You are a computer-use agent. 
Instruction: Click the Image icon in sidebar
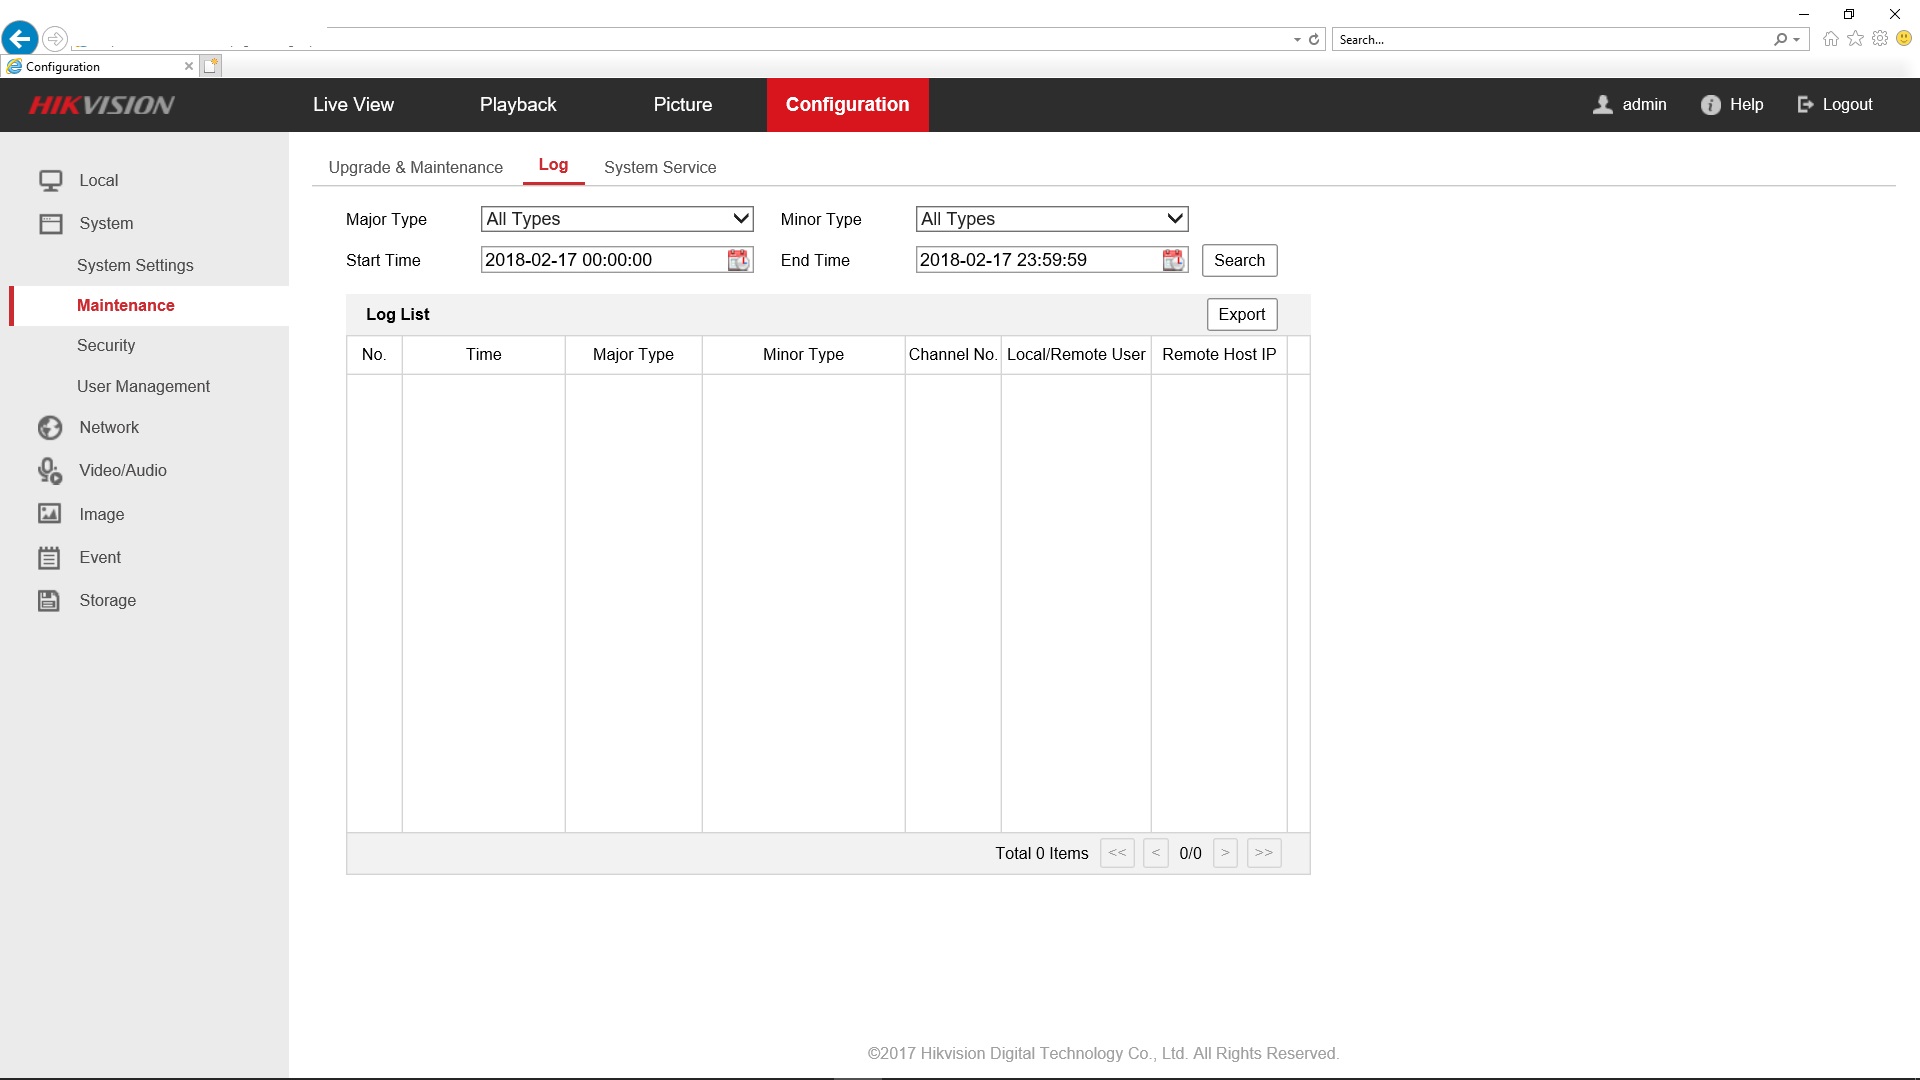[x=50, y=514]
